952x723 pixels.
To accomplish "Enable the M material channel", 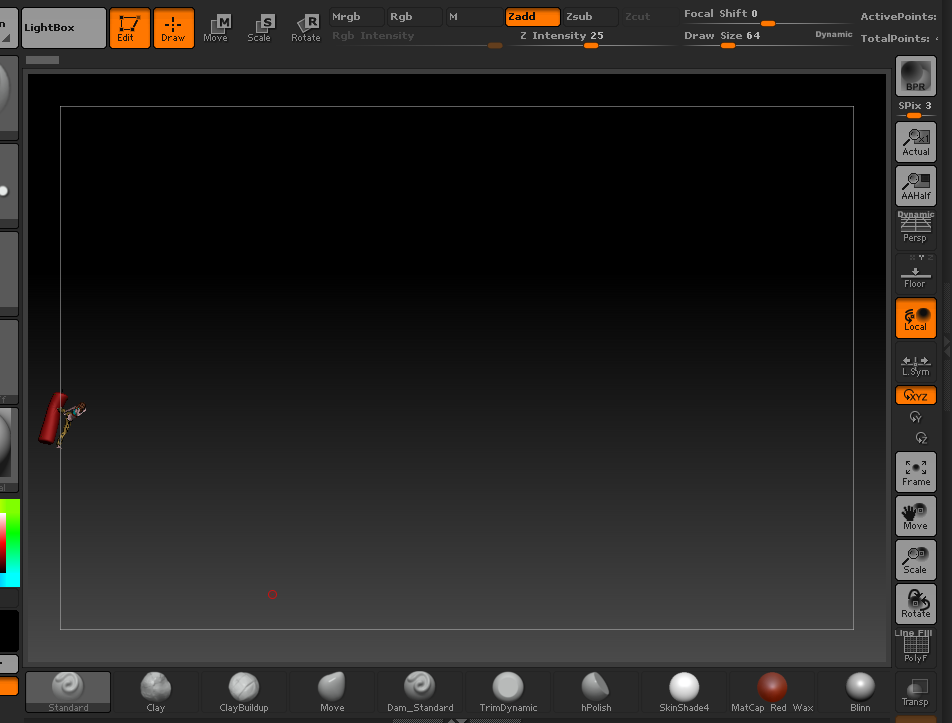I will (473, 16).
